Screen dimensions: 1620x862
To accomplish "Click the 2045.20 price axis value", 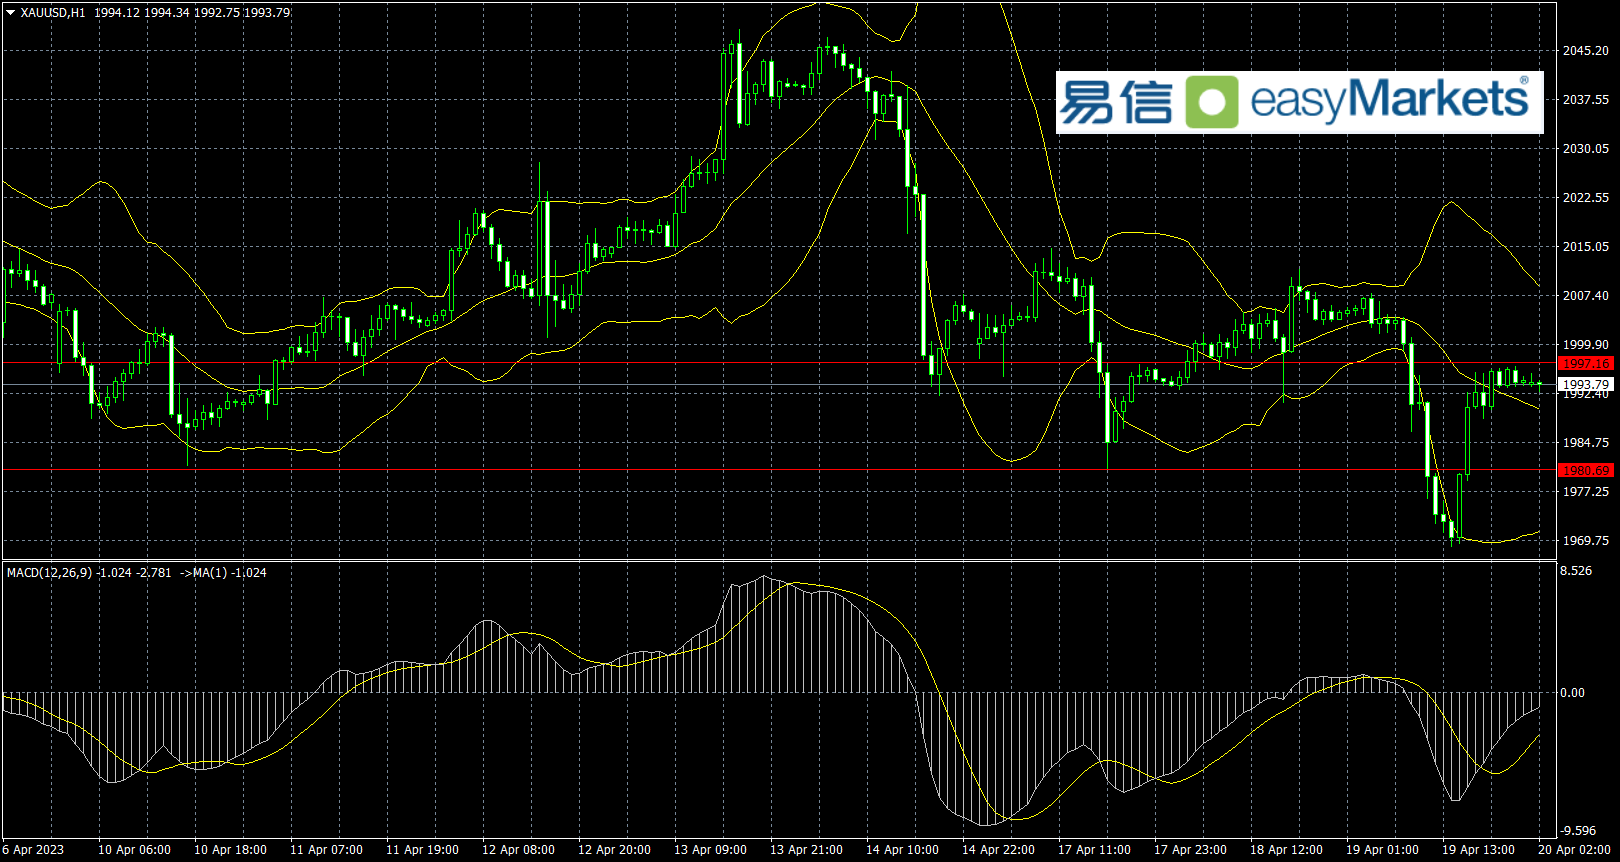I will point(1586,50).
